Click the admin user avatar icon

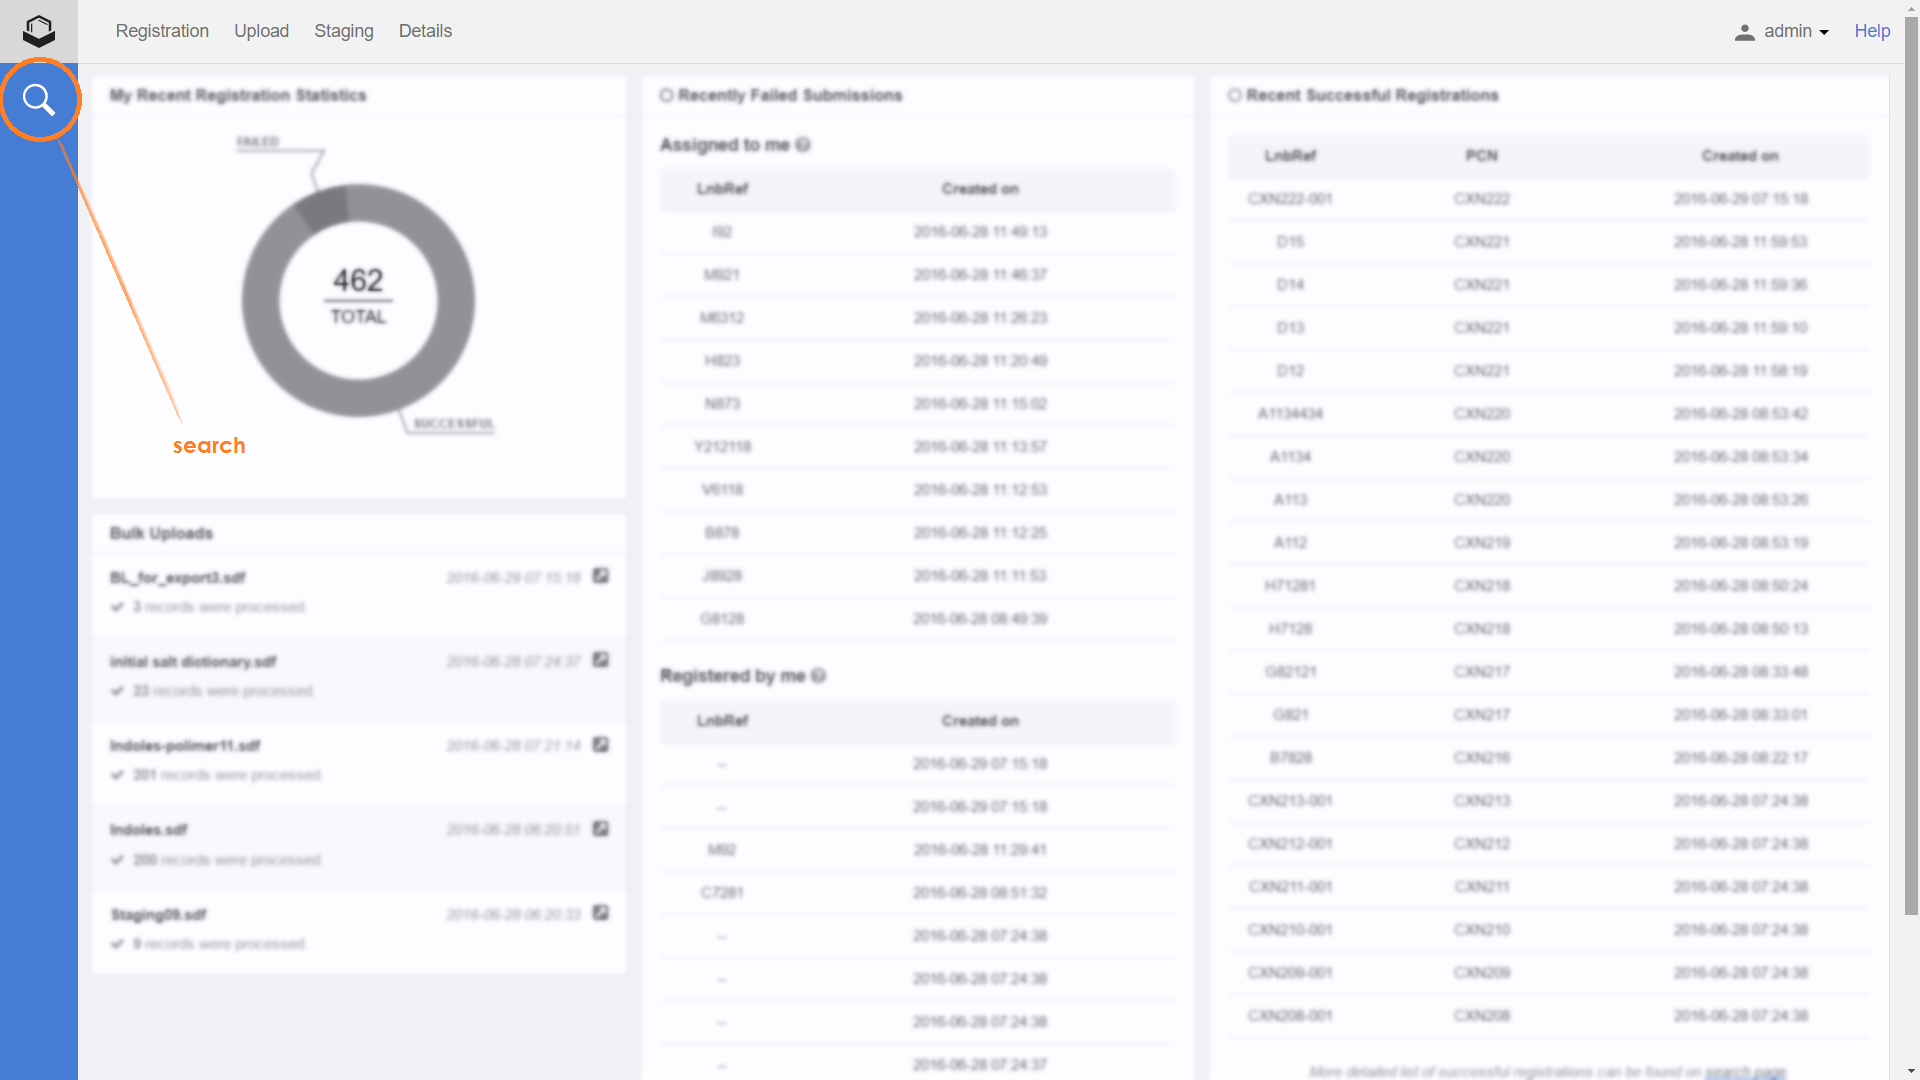1744,32
